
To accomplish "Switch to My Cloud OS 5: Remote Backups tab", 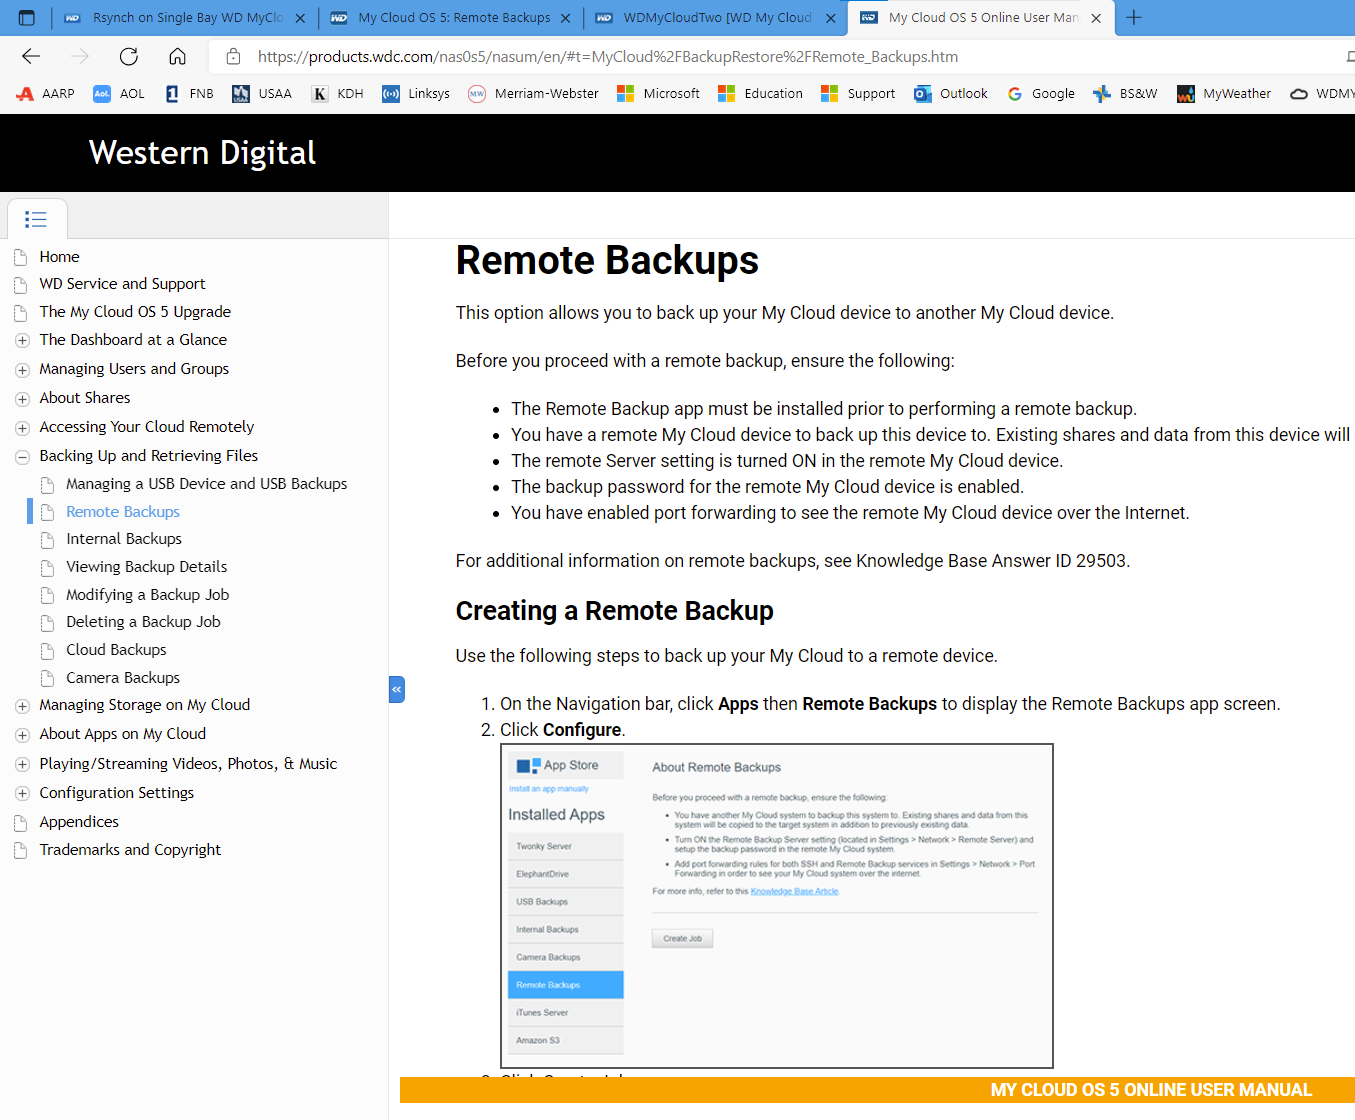I will tap(452, 18).
